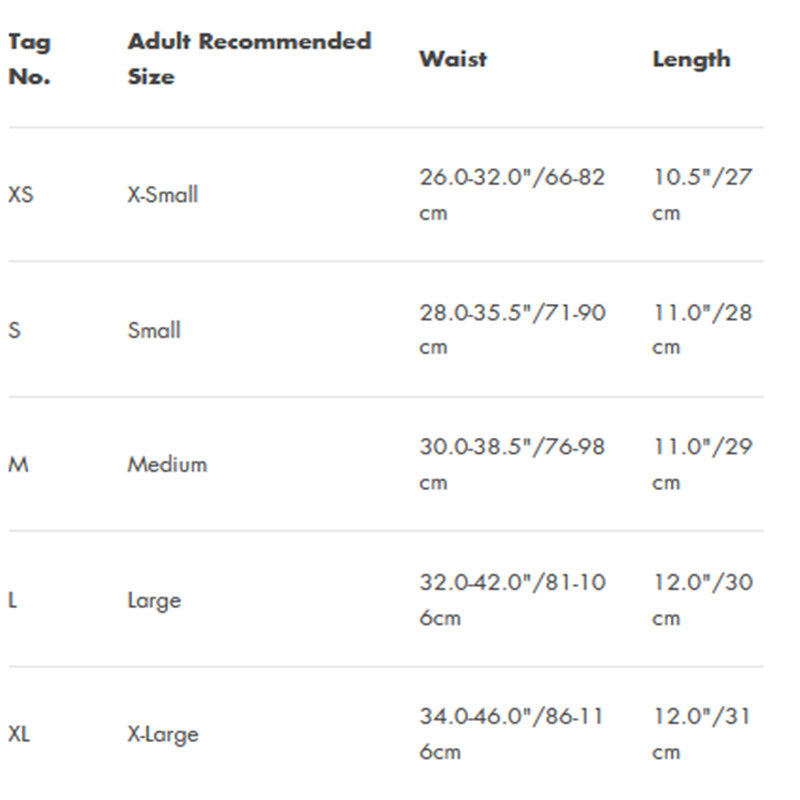Screen dimensions: 800x800
Task: Click the Adult Recommended Size header
Action: [249, 59]
